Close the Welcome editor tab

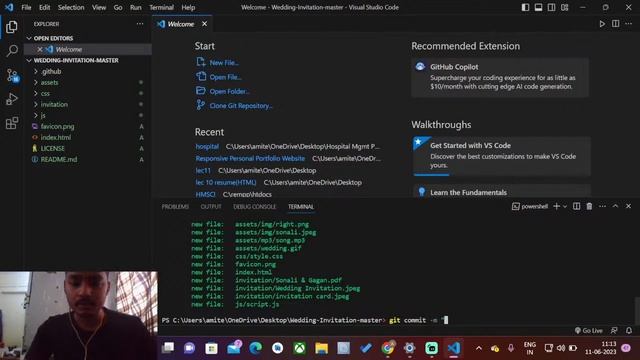[x=204, y=24]
